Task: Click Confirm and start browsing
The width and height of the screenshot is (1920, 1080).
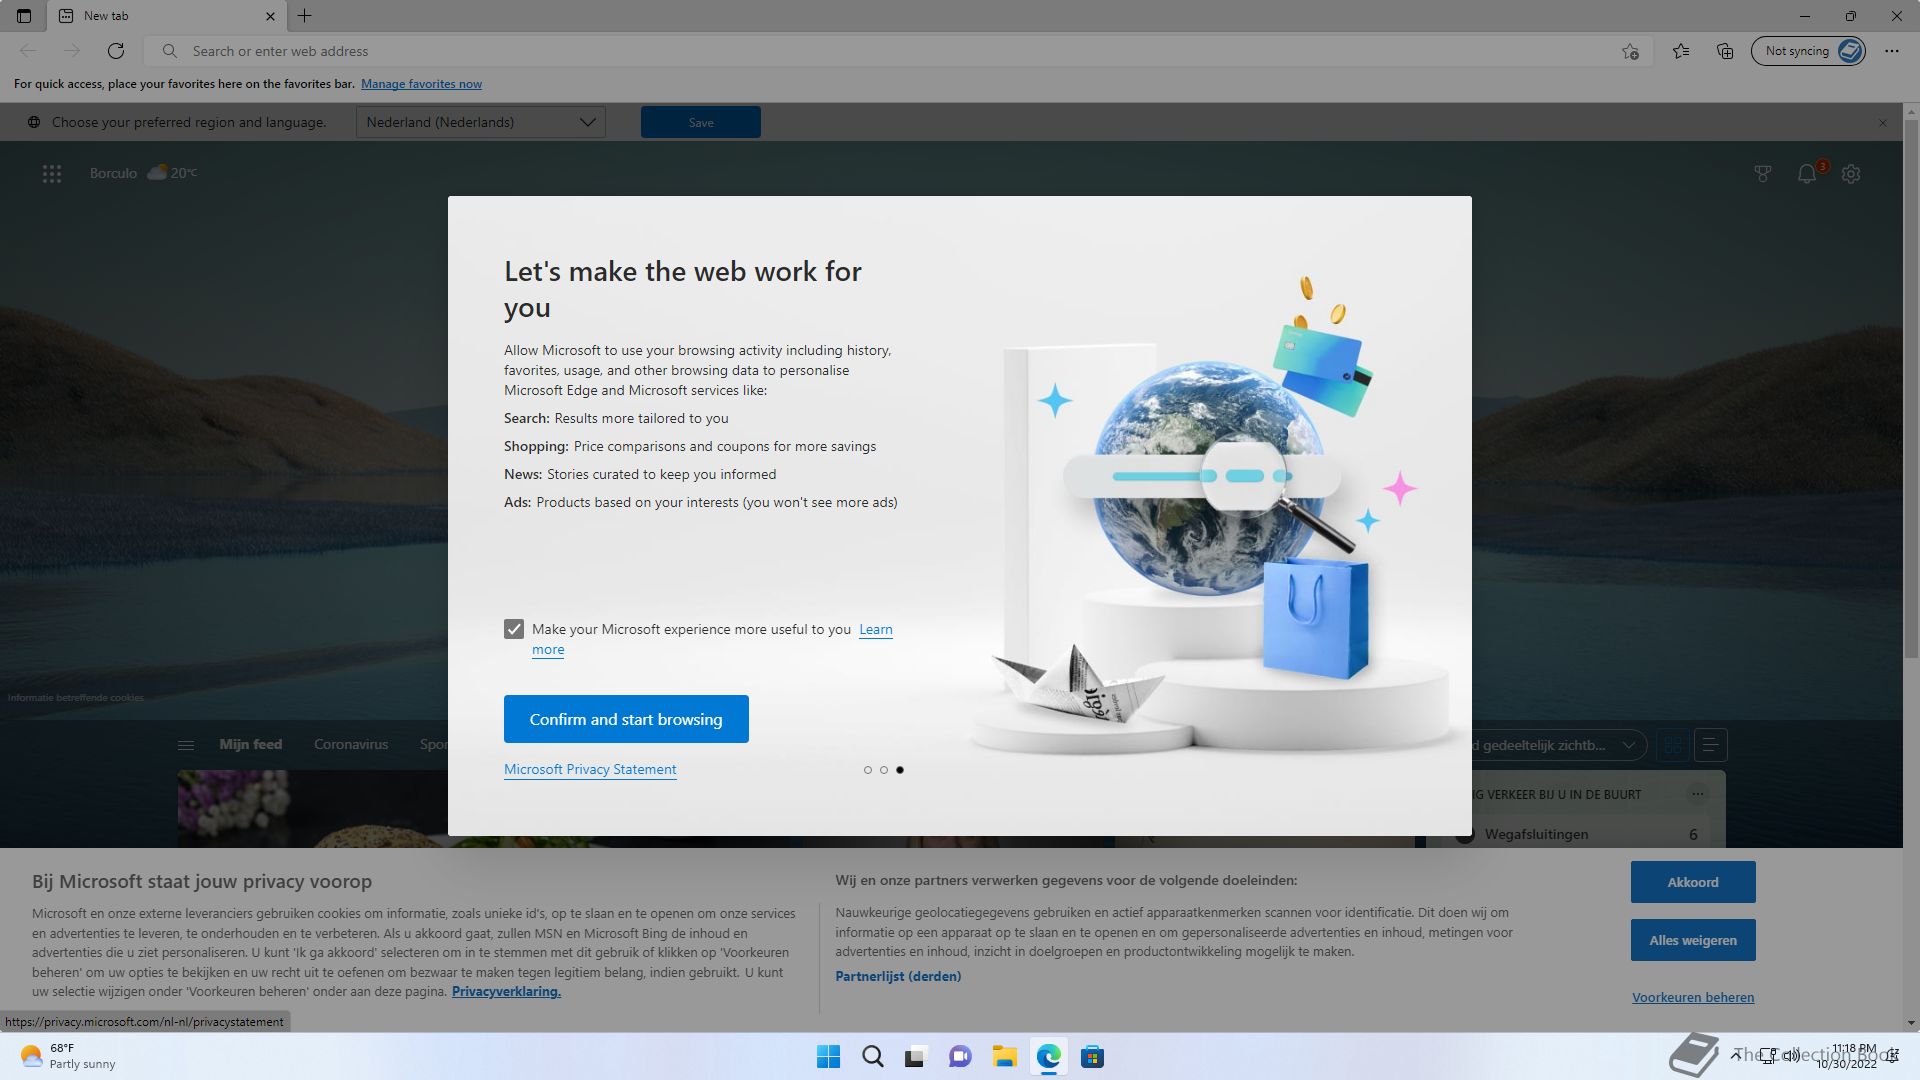Action: point(626,719)
